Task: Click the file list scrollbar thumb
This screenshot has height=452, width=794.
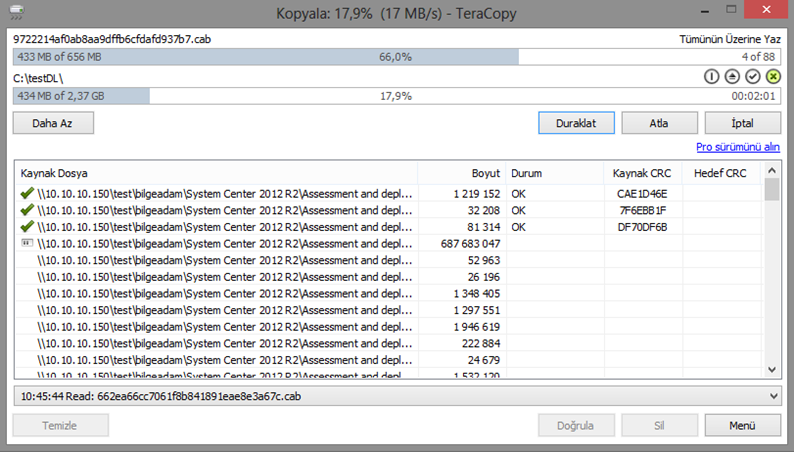Action: tap(772, 189)
